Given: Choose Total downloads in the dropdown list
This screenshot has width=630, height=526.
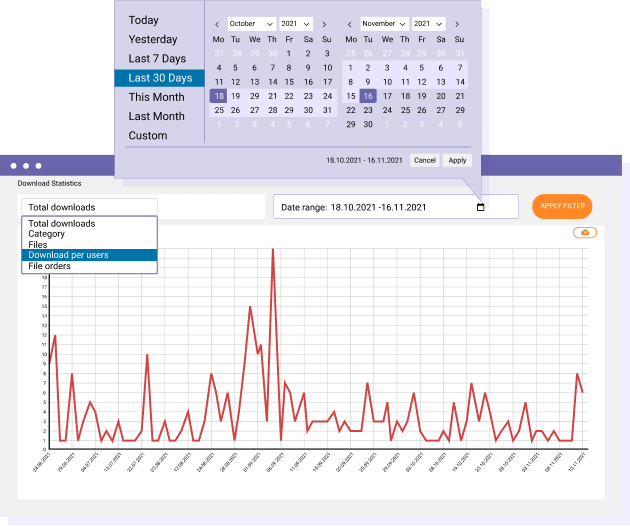Looking at the screenshot, I should [89, 223].
